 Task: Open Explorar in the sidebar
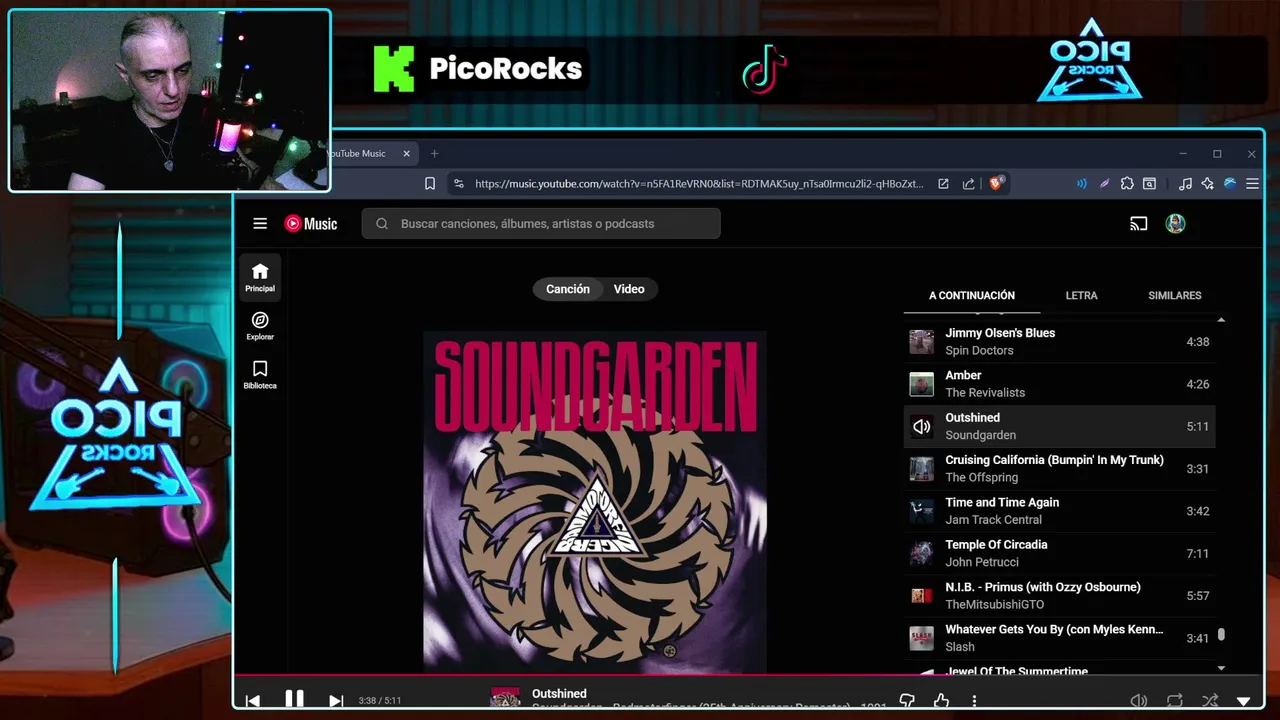click(260, 326)
